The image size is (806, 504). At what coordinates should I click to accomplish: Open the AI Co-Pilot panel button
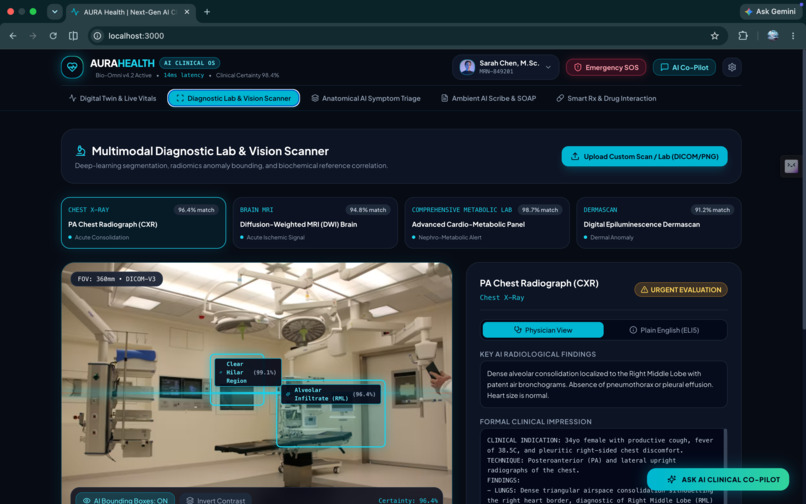pos(684,67)
